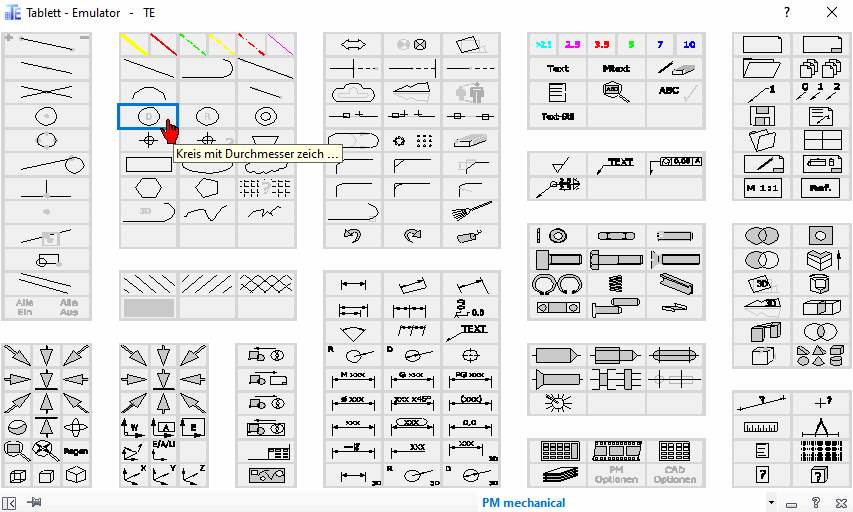Select the W world coordinate system icon
Viewport: 853px width, 512px height.
[x=134, y=427]
